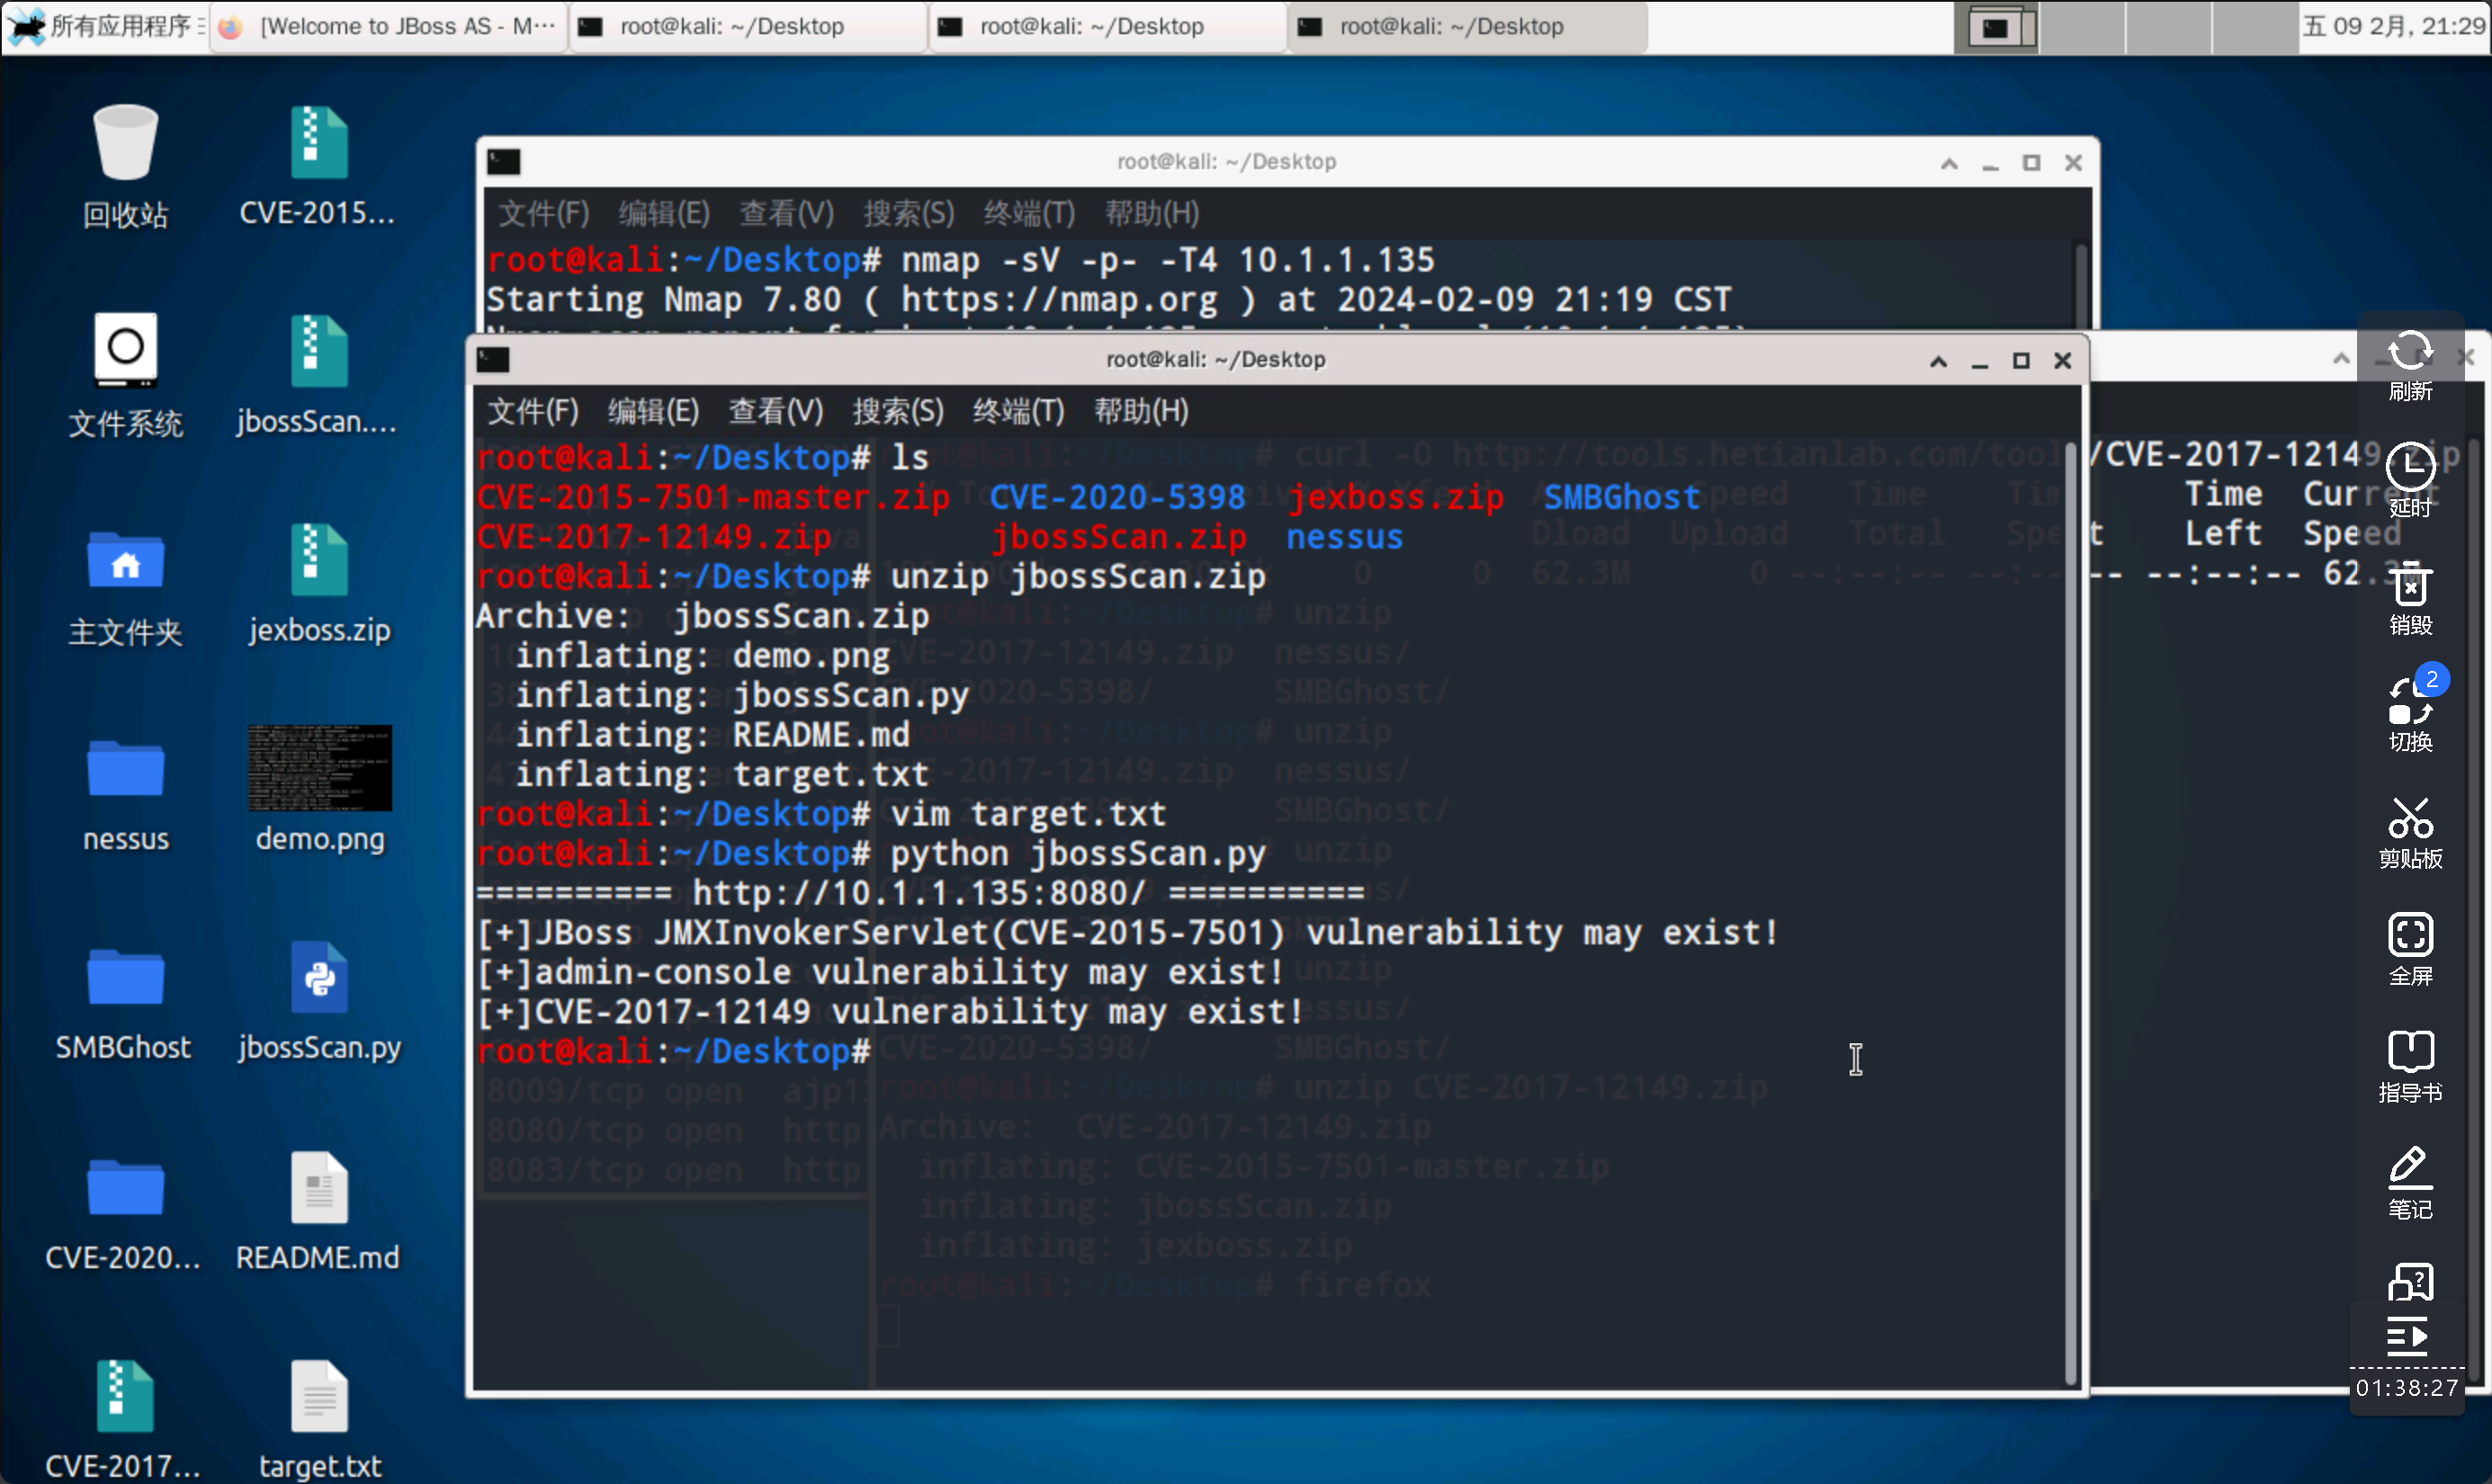The width and height of the screenshot is (2492, 1484).
Task: Open the 指导书 guide book icon
Action: pos(2410,1053)
